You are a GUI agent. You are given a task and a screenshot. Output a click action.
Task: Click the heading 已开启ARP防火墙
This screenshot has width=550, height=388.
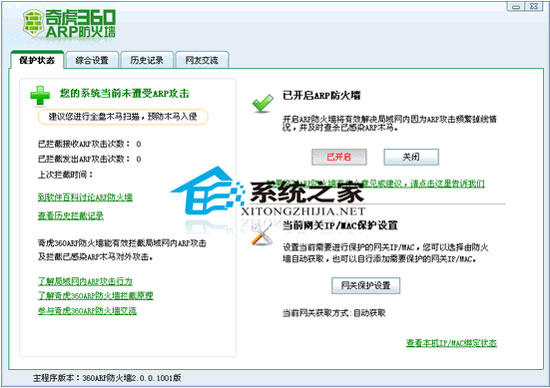322,95
